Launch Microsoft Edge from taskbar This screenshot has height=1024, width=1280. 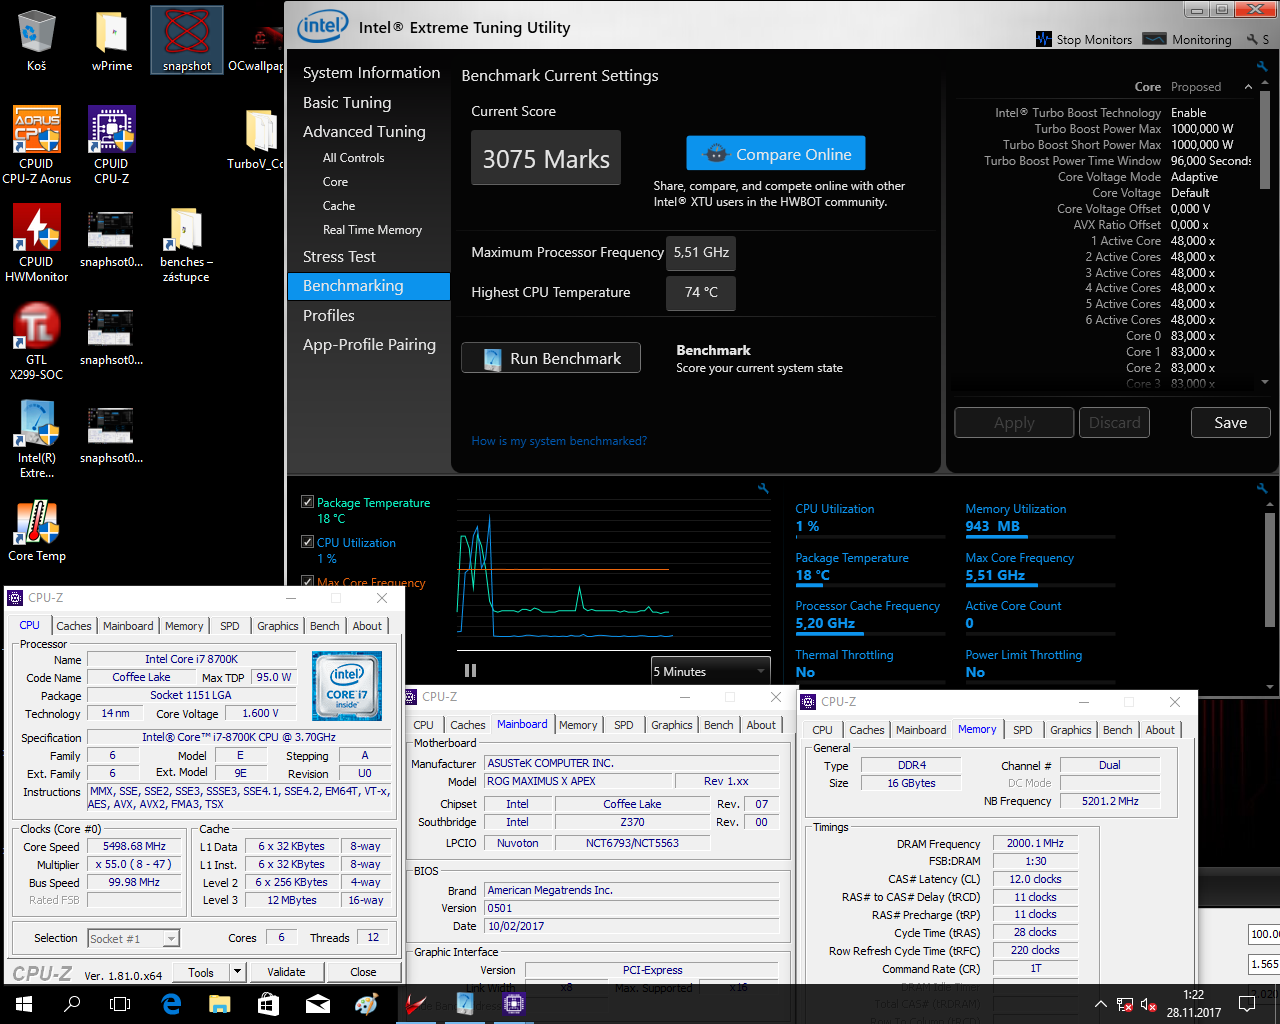pyautogui.click(x=171, y=1004)
